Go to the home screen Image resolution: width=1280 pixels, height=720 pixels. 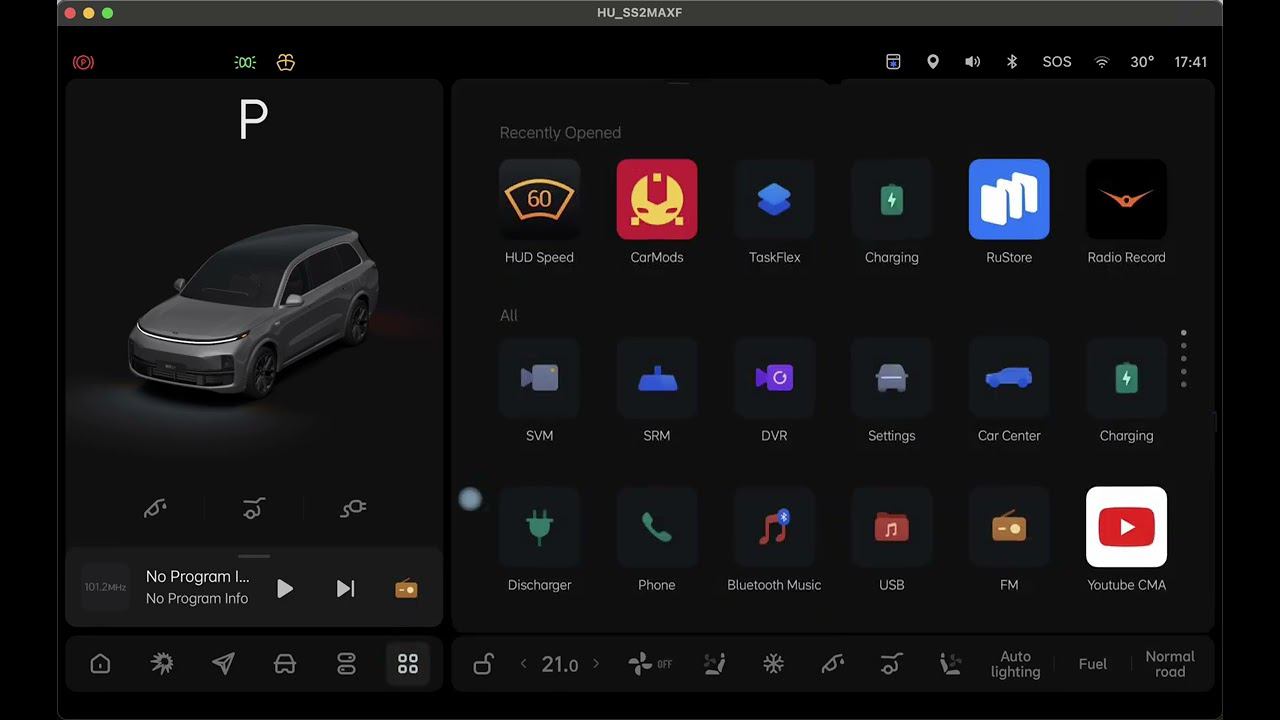coord(100,664)
